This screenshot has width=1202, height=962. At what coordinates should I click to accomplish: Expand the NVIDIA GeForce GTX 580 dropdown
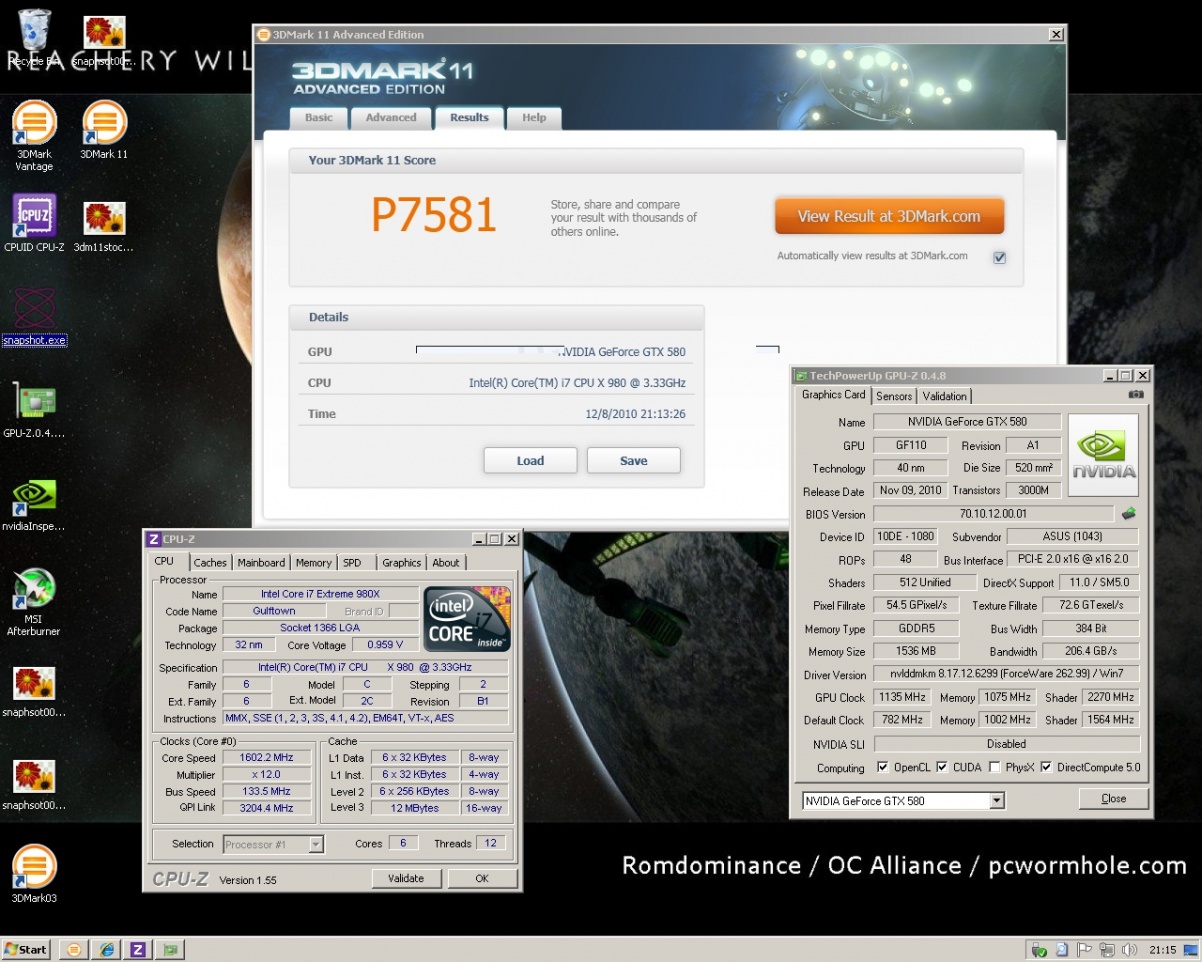point(996,801)
